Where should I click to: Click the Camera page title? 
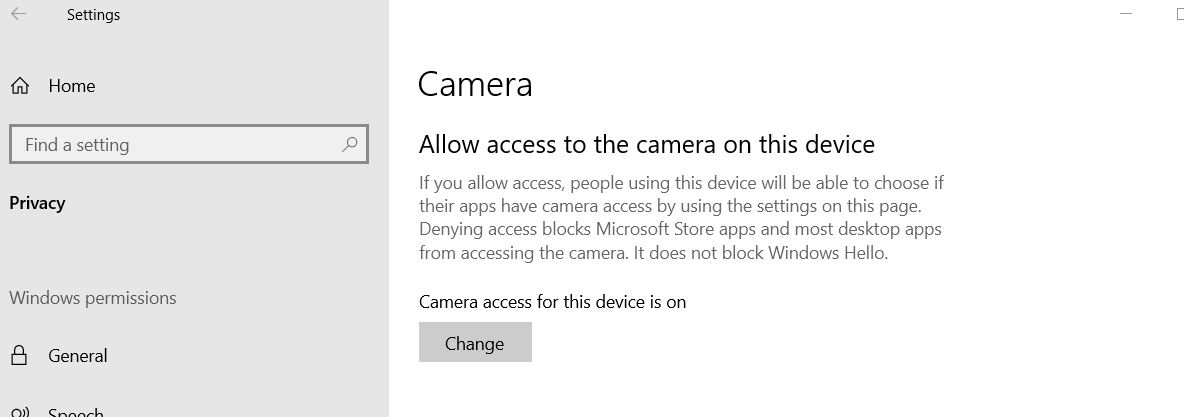tap(475, 84)
